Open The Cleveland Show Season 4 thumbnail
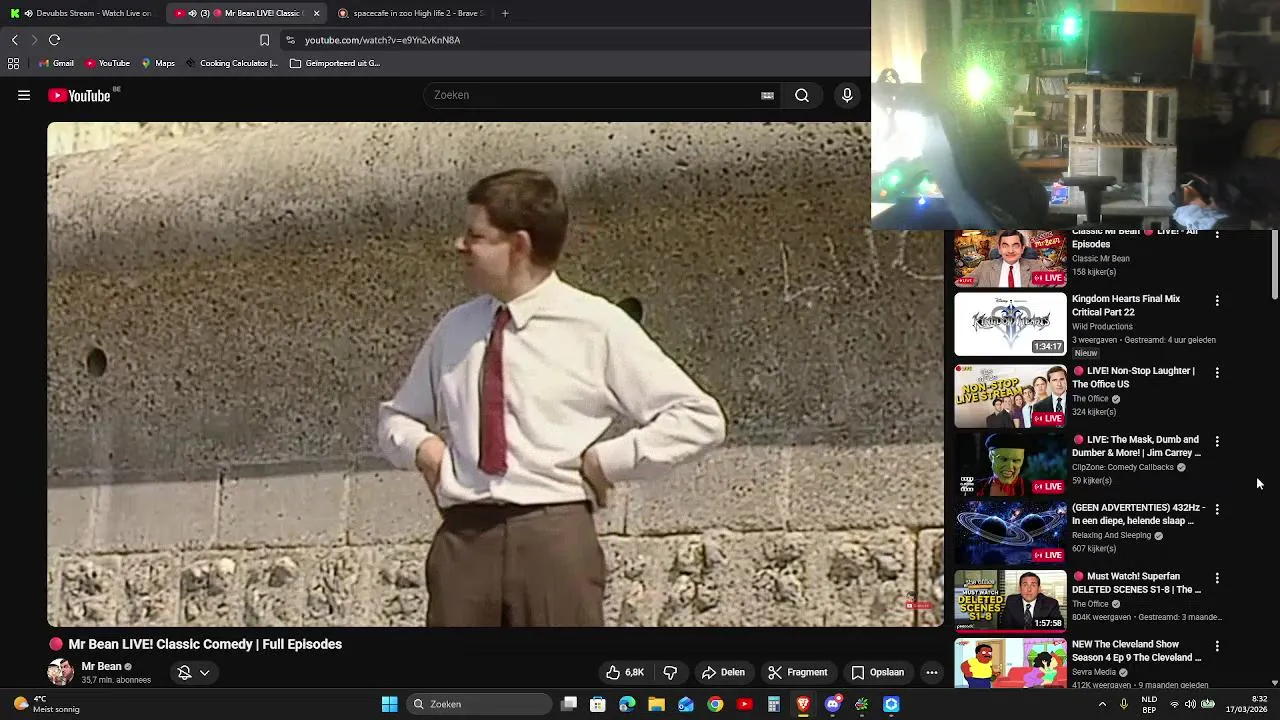 click(x=1010, y=663)
